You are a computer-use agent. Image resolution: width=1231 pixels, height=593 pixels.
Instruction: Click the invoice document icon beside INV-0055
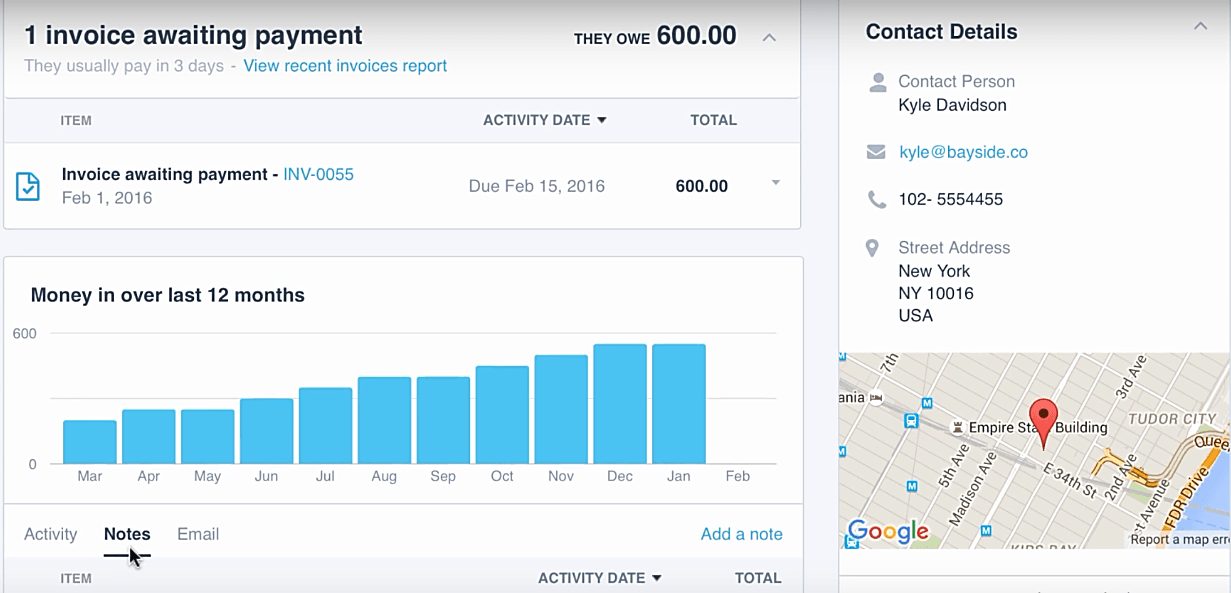[x=28, y=186]
